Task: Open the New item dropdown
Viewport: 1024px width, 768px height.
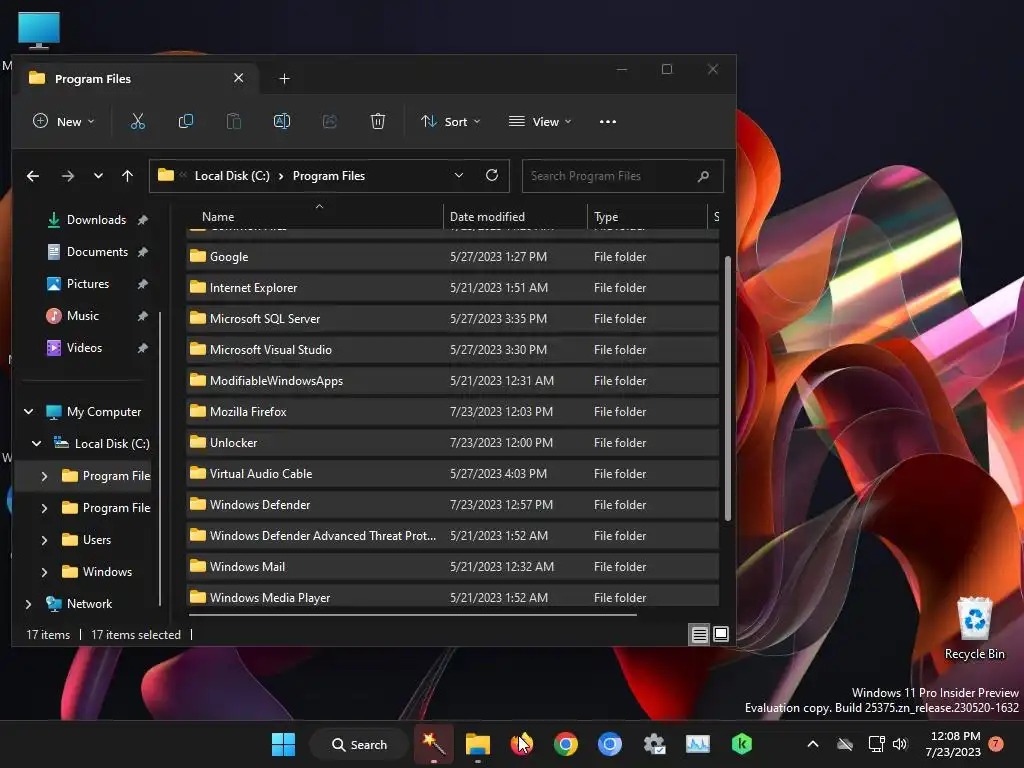Action: [x=63, y=121]
